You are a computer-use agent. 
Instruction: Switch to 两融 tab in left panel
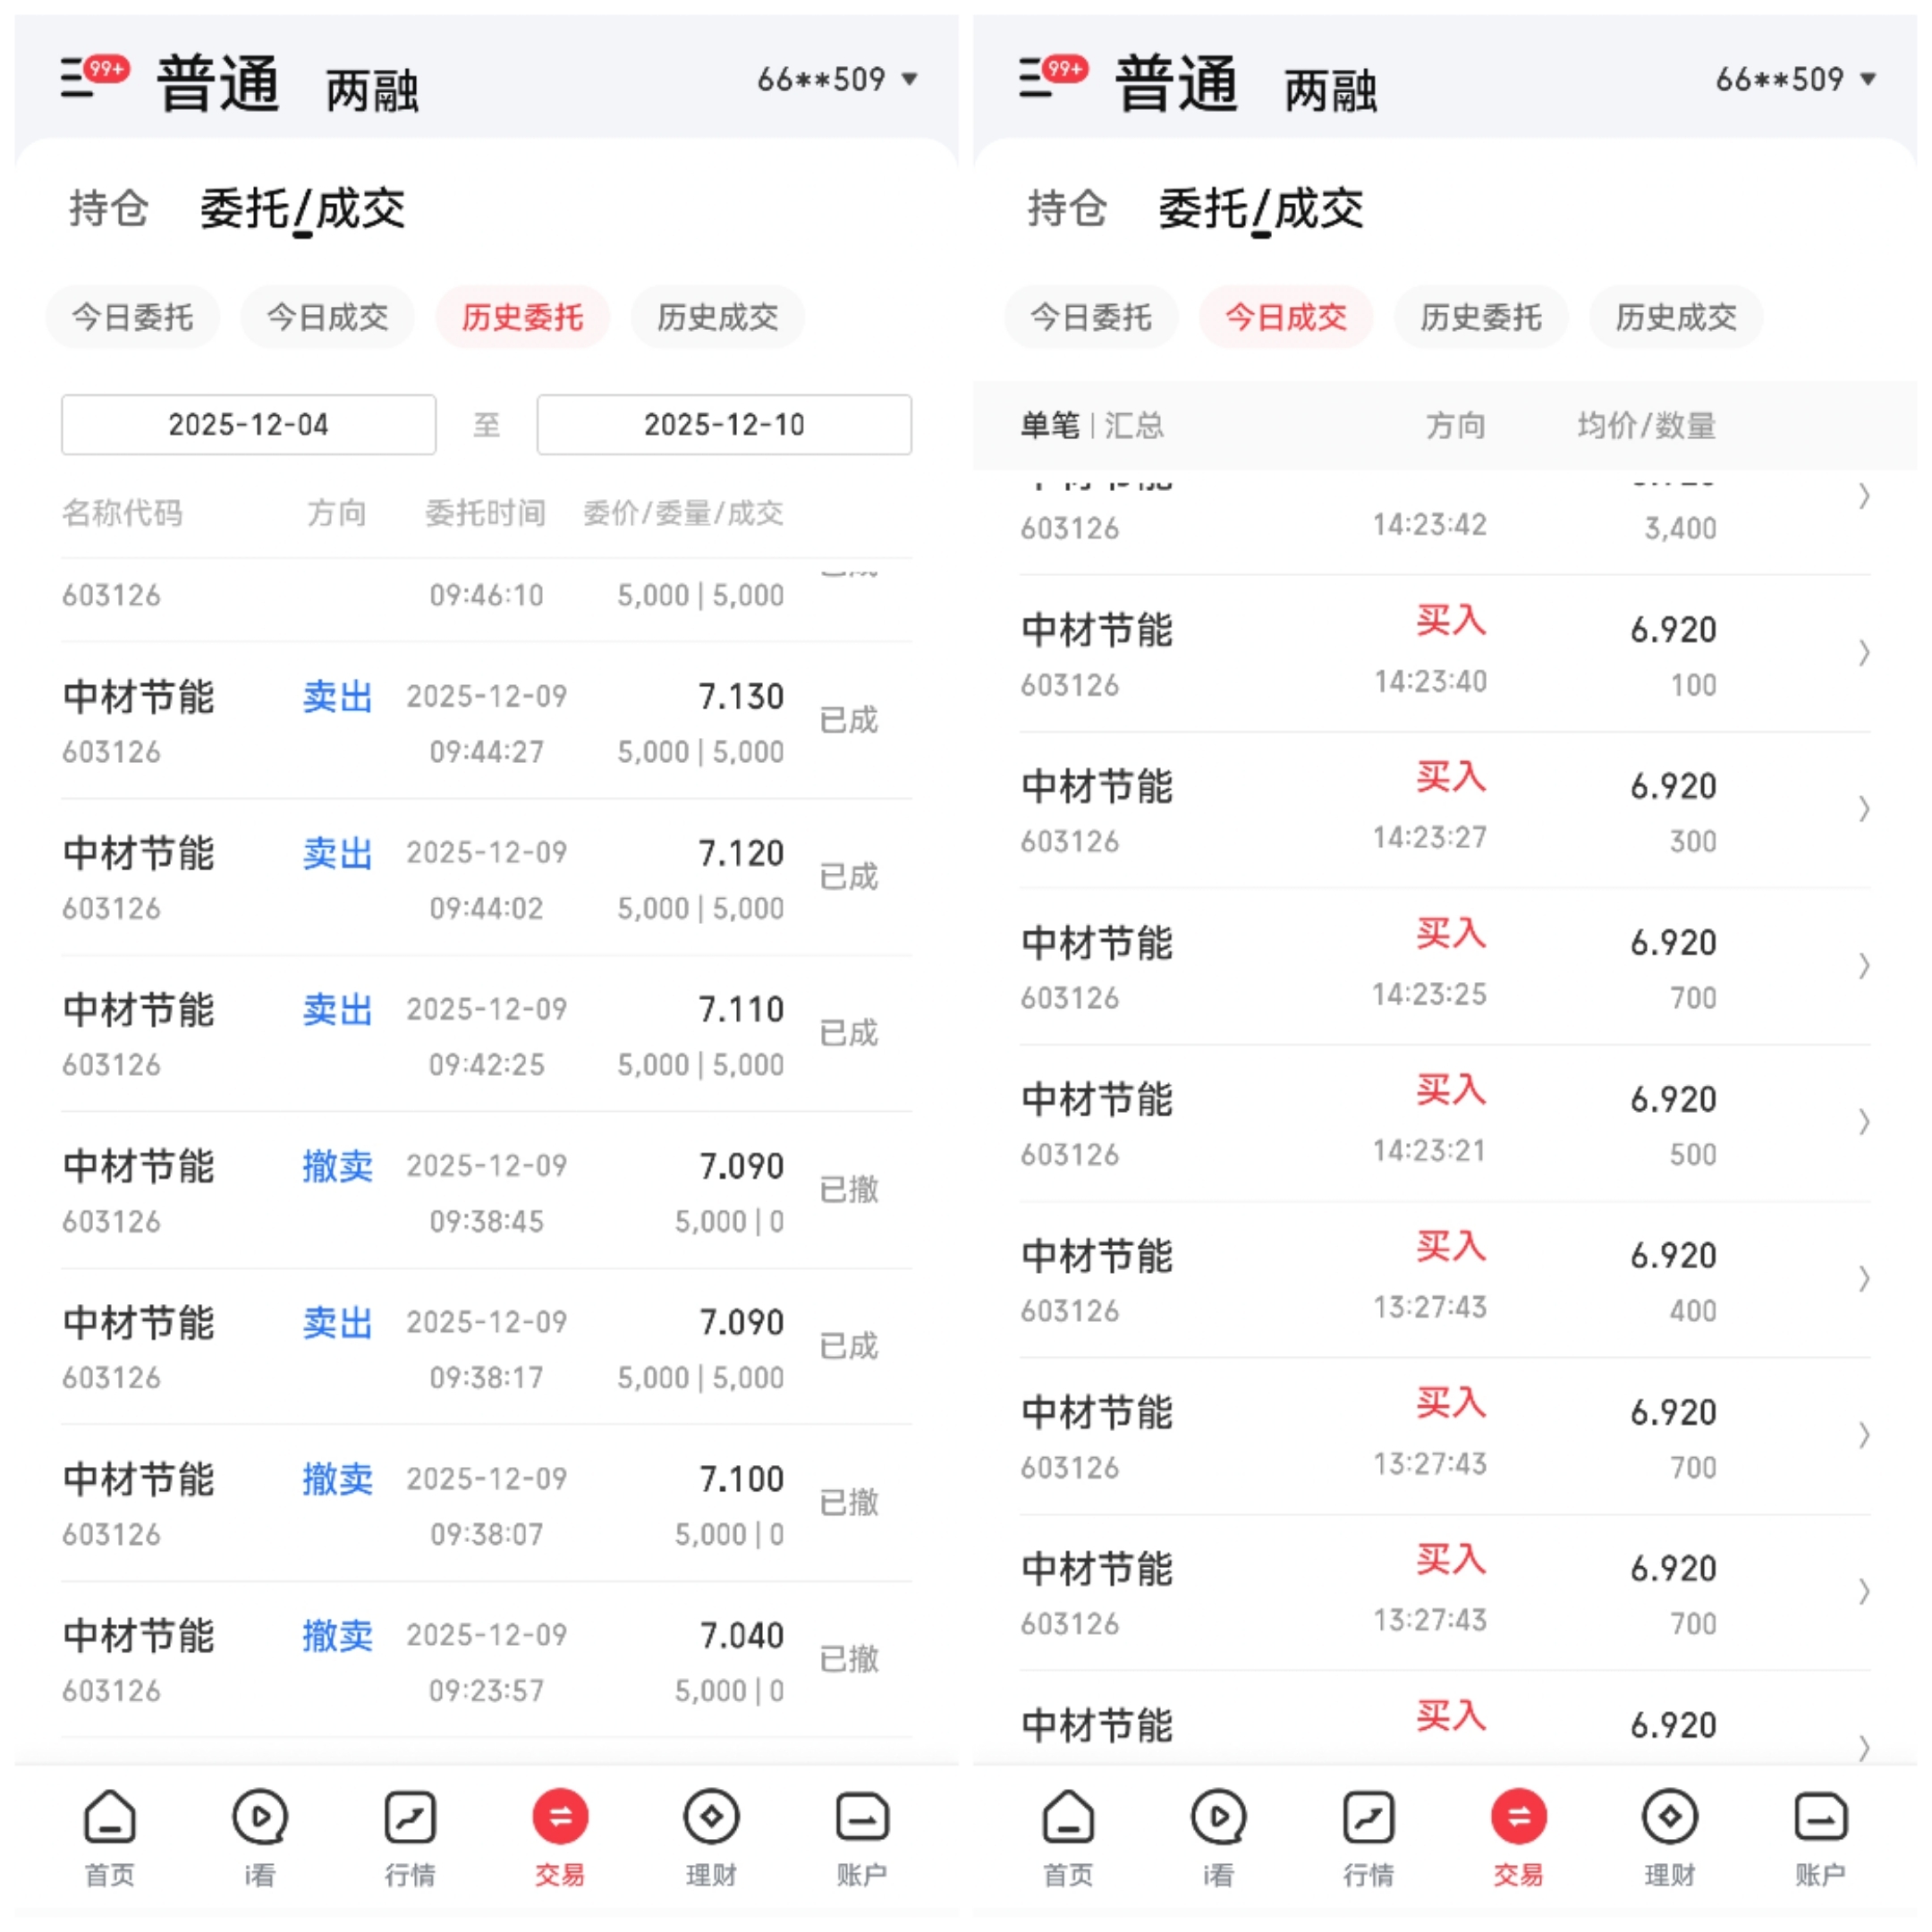tap(371, 91)
